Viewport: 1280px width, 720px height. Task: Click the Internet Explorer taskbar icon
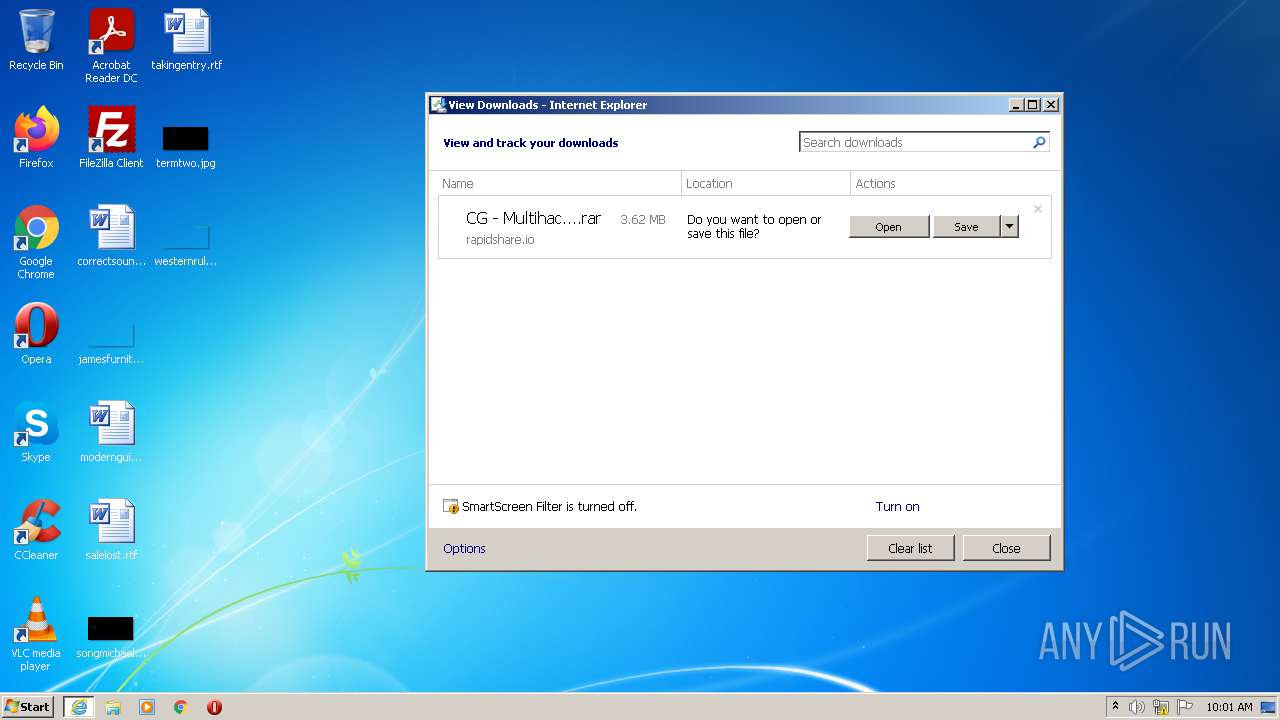click(79, 707)
